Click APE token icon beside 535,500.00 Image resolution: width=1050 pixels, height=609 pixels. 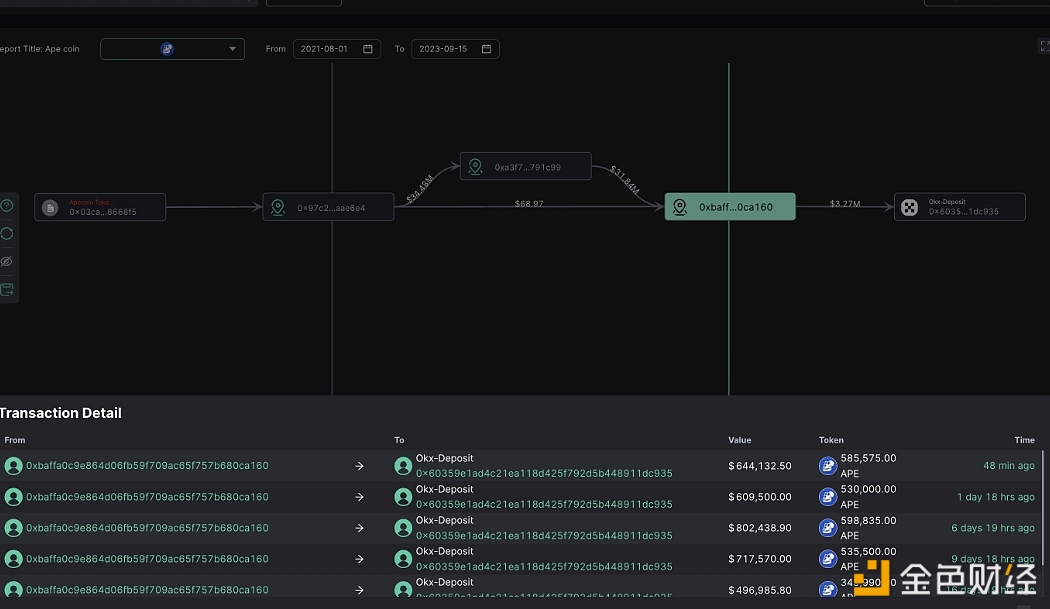pos(828,559)
